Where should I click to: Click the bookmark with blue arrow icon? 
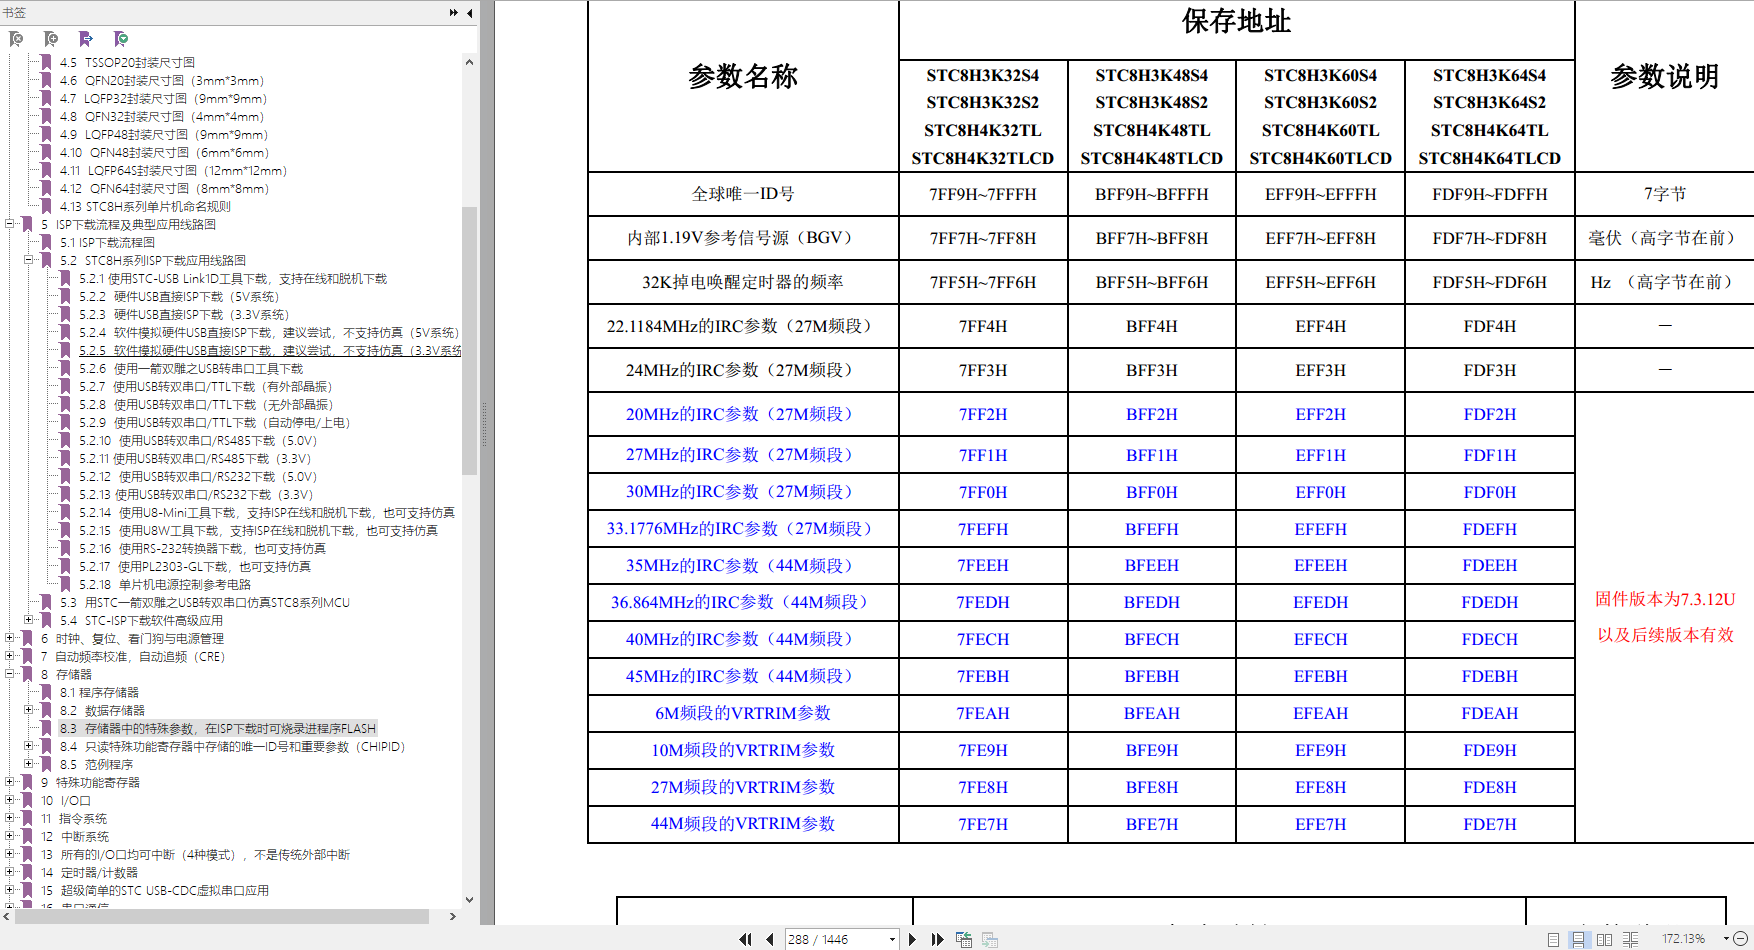point(86,39)
